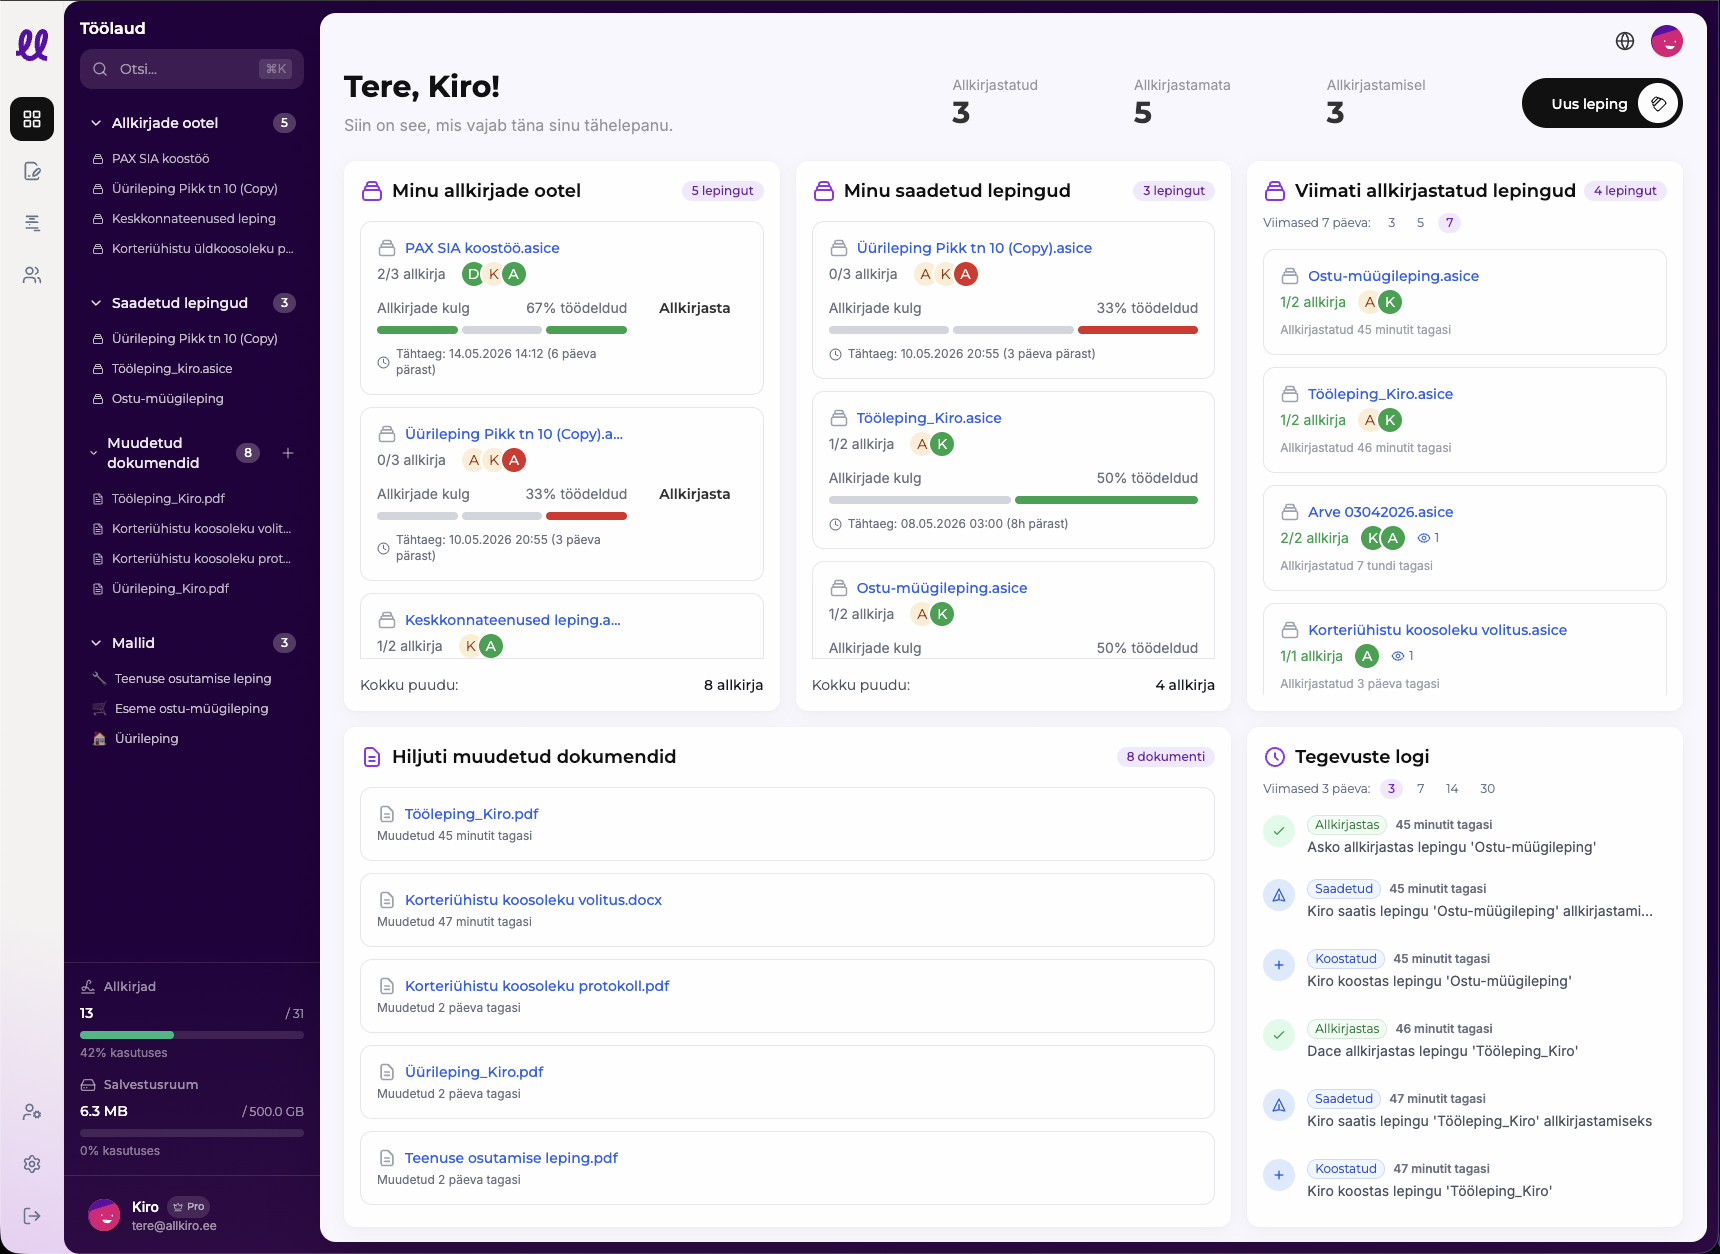
Task: Select the Üürileping template in sidebar
Action: [146, 739]
